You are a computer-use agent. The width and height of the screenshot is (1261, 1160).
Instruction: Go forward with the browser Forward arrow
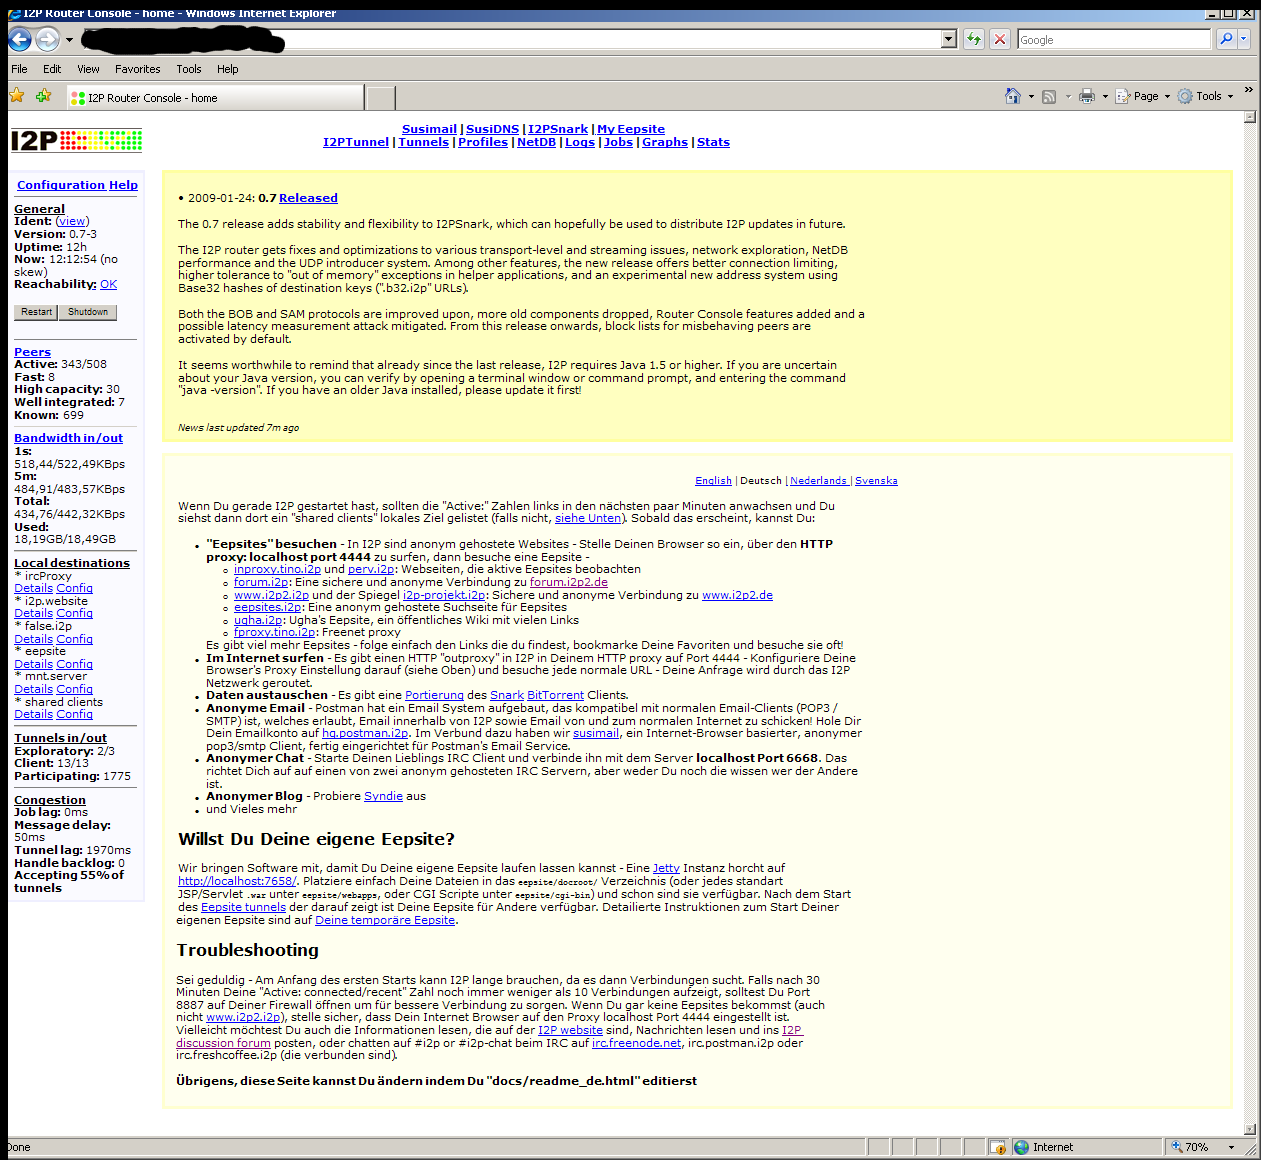(x=47, y=39)
